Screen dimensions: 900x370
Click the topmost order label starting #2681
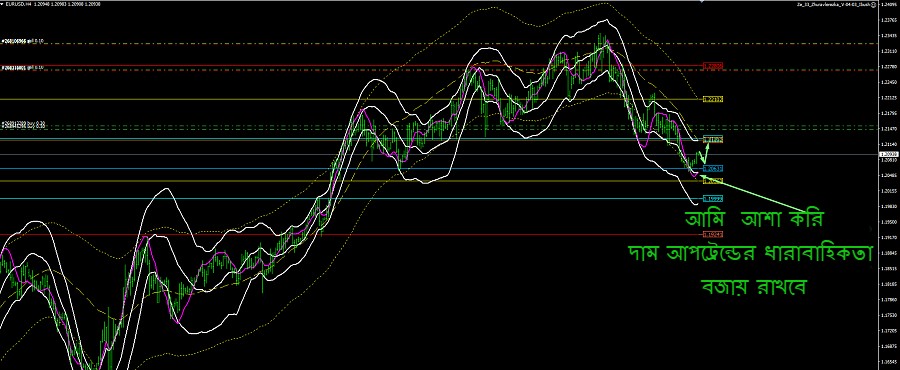coord(23,41)
